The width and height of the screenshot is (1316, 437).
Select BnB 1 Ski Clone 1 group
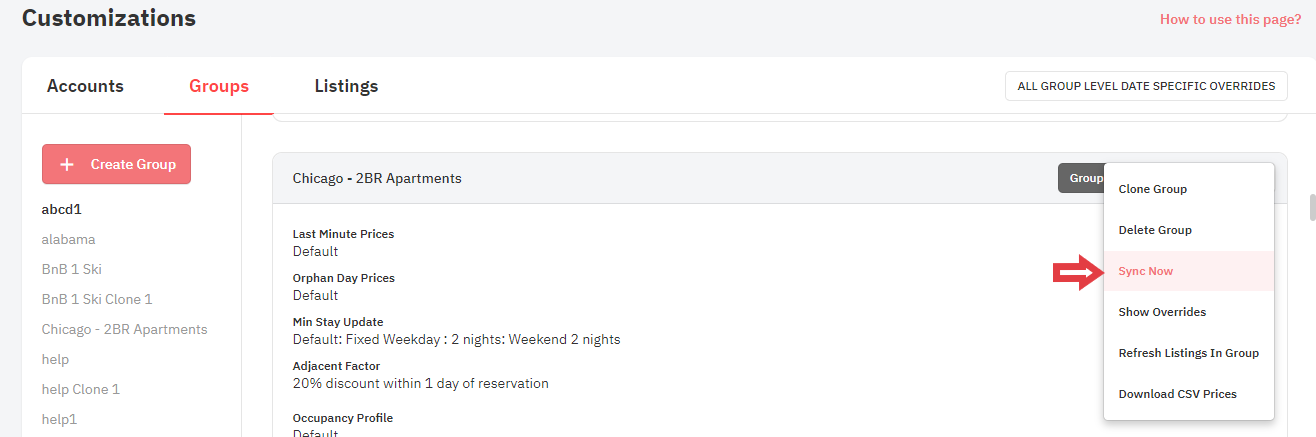[97, 299]
